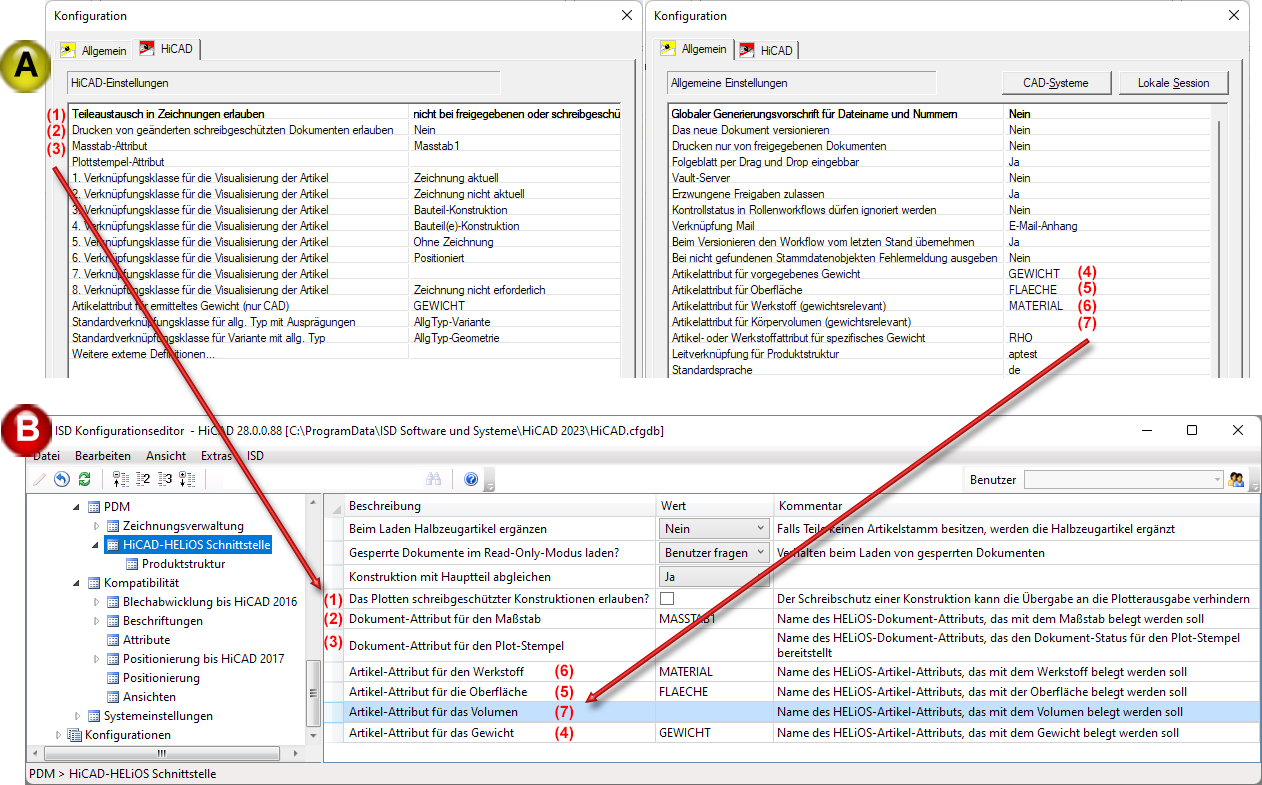Click the Beschreibung column header
1262x785 pixels.
(499, 506)
